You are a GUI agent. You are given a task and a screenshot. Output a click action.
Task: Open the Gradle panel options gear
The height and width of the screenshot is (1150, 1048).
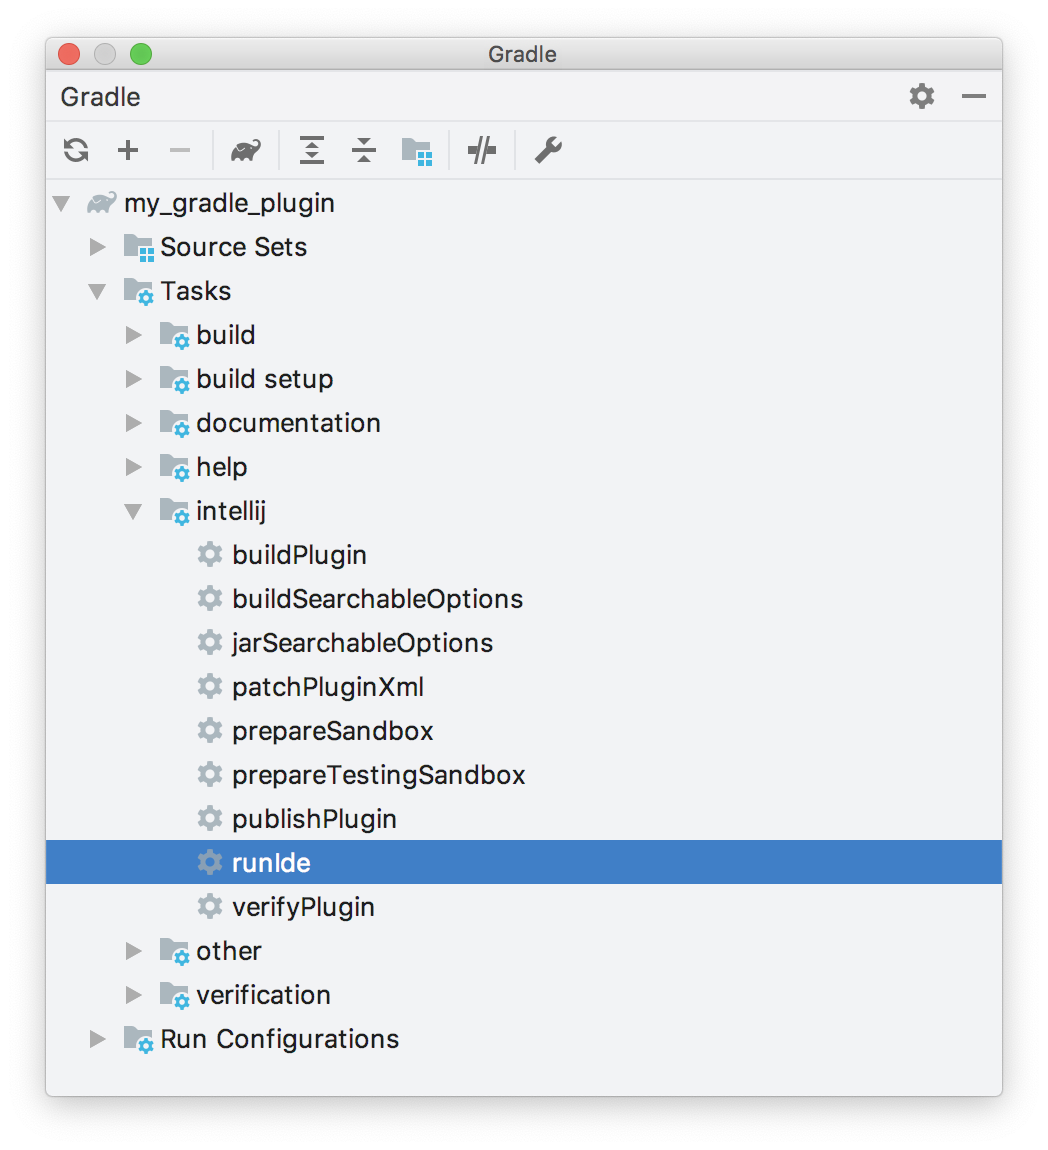[x=921, y=96]
